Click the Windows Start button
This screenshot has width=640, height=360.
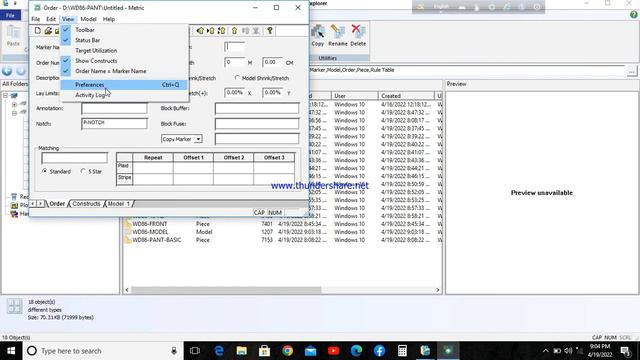click(x=11, y=351)
